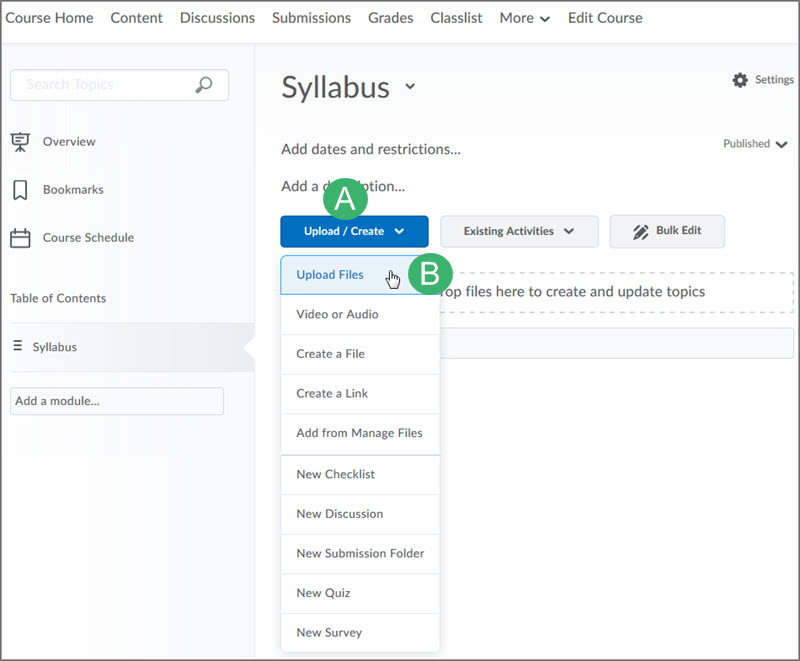Collapse the Upload / Create dropdown button
The width and height of the screenshot is (800, 661).
[354, 231]
